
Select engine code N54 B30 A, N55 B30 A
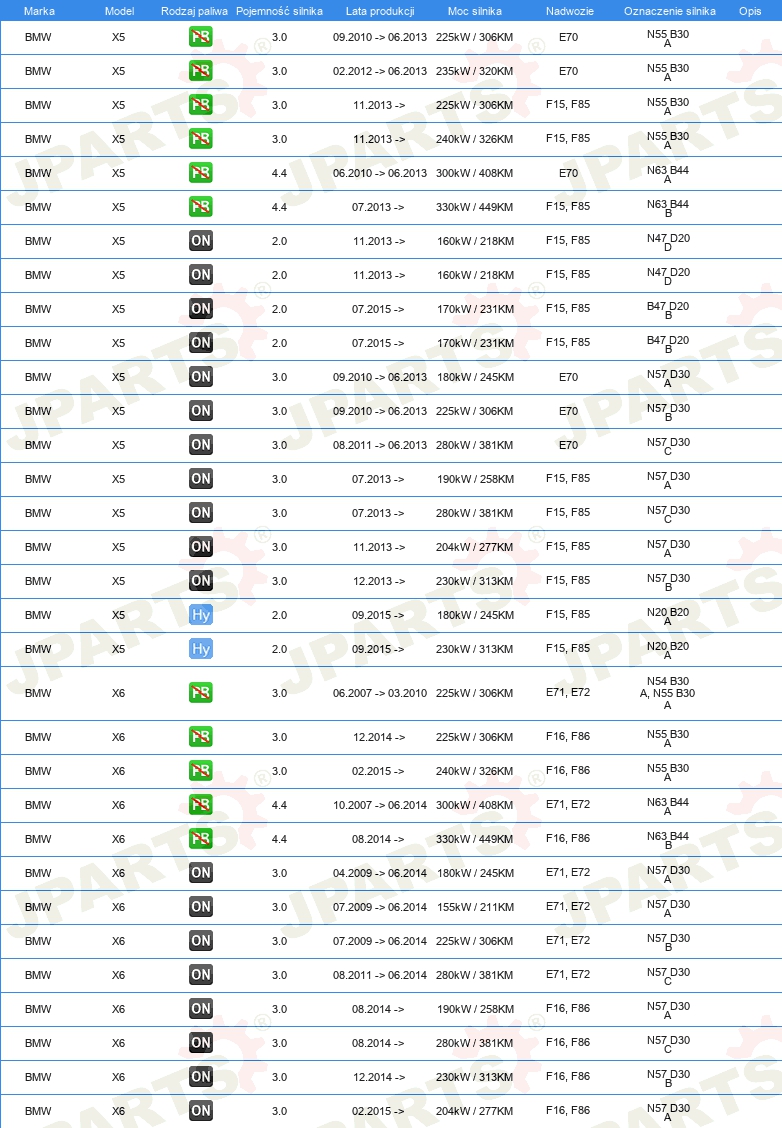668,693
